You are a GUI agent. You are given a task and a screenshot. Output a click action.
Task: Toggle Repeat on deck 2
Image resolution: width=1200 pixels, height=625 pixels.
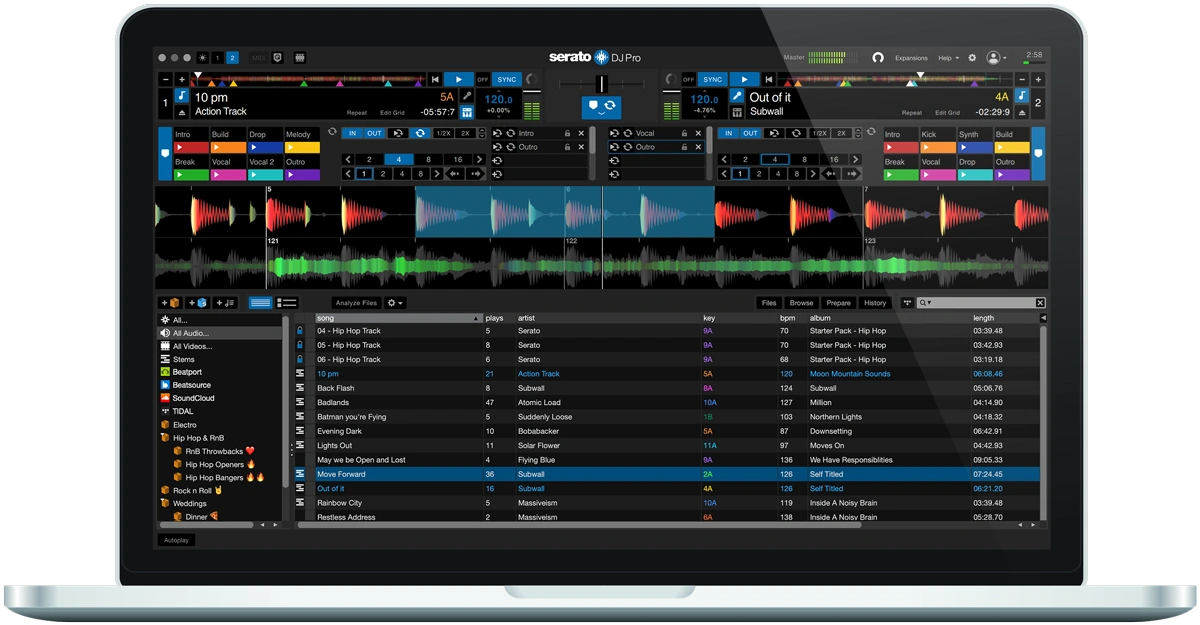(x=911, y=113)
